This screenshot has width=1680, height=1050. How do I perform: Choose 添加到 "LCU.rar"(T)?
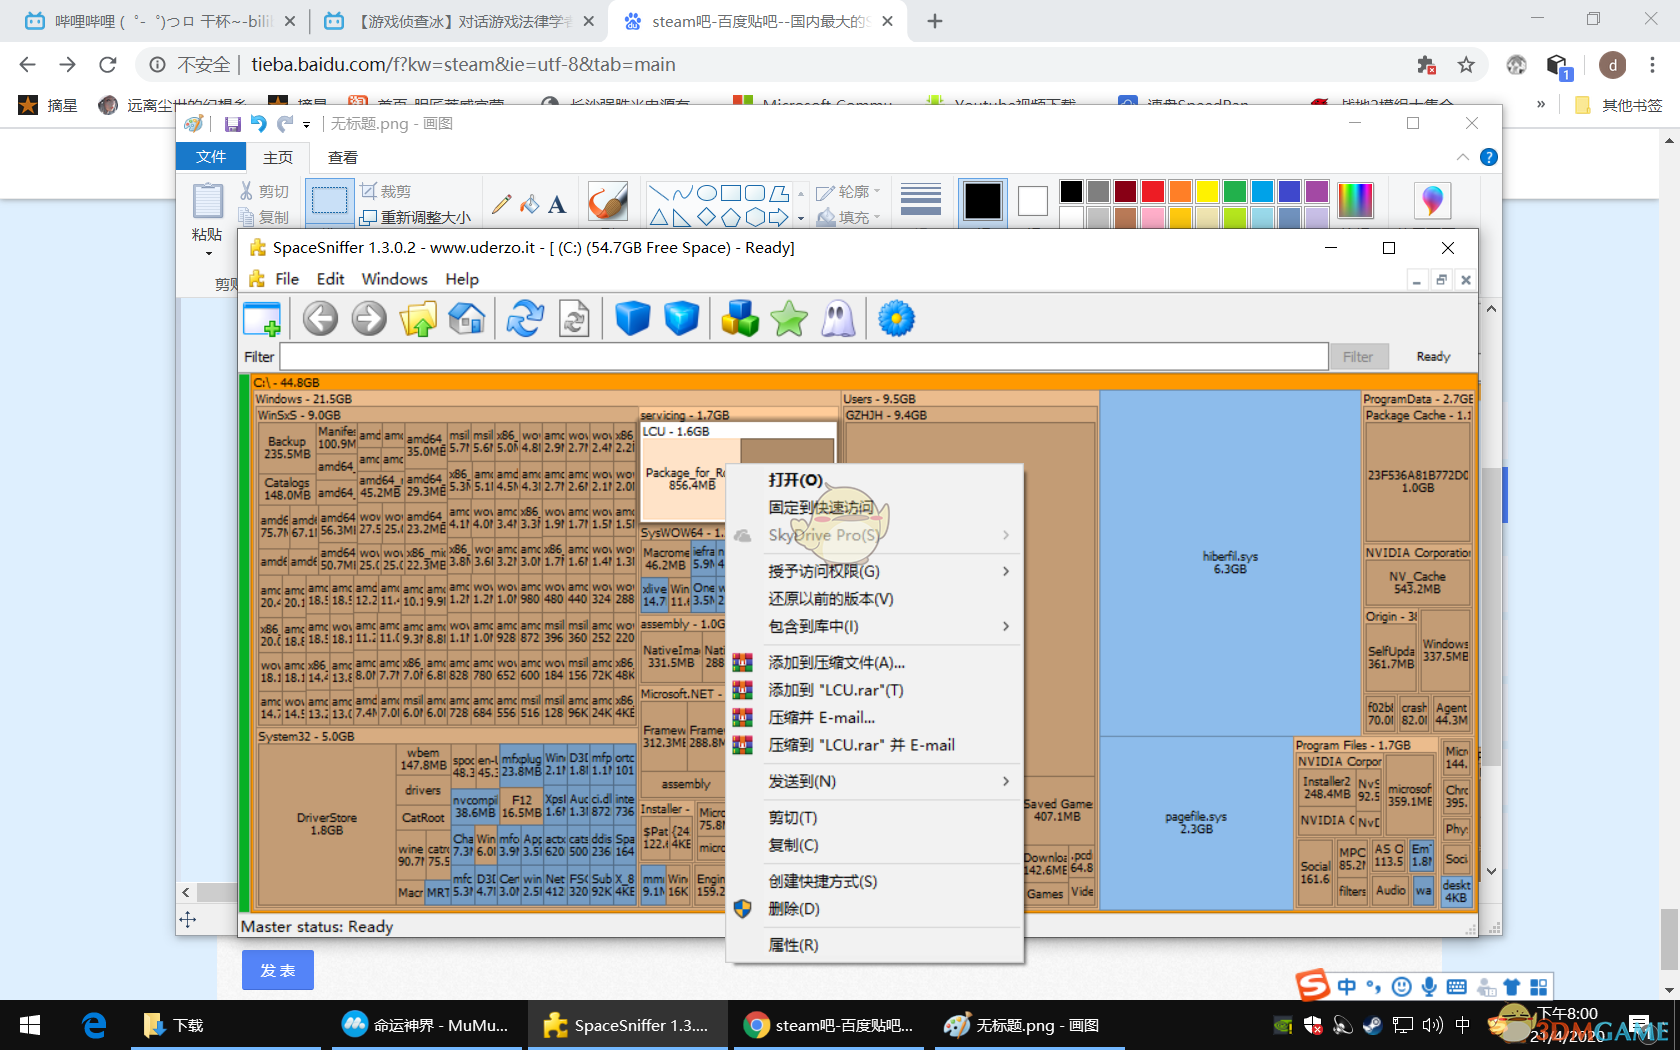coord(876,690)
